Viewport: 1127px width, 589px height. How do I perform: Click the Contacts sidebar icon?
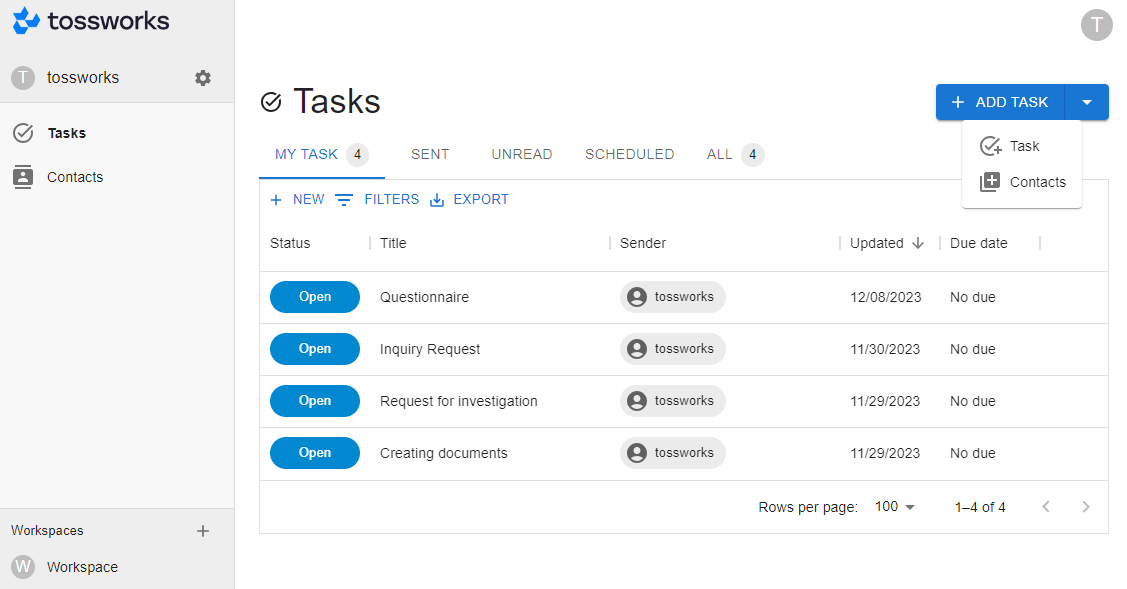[x=23, y=177]
